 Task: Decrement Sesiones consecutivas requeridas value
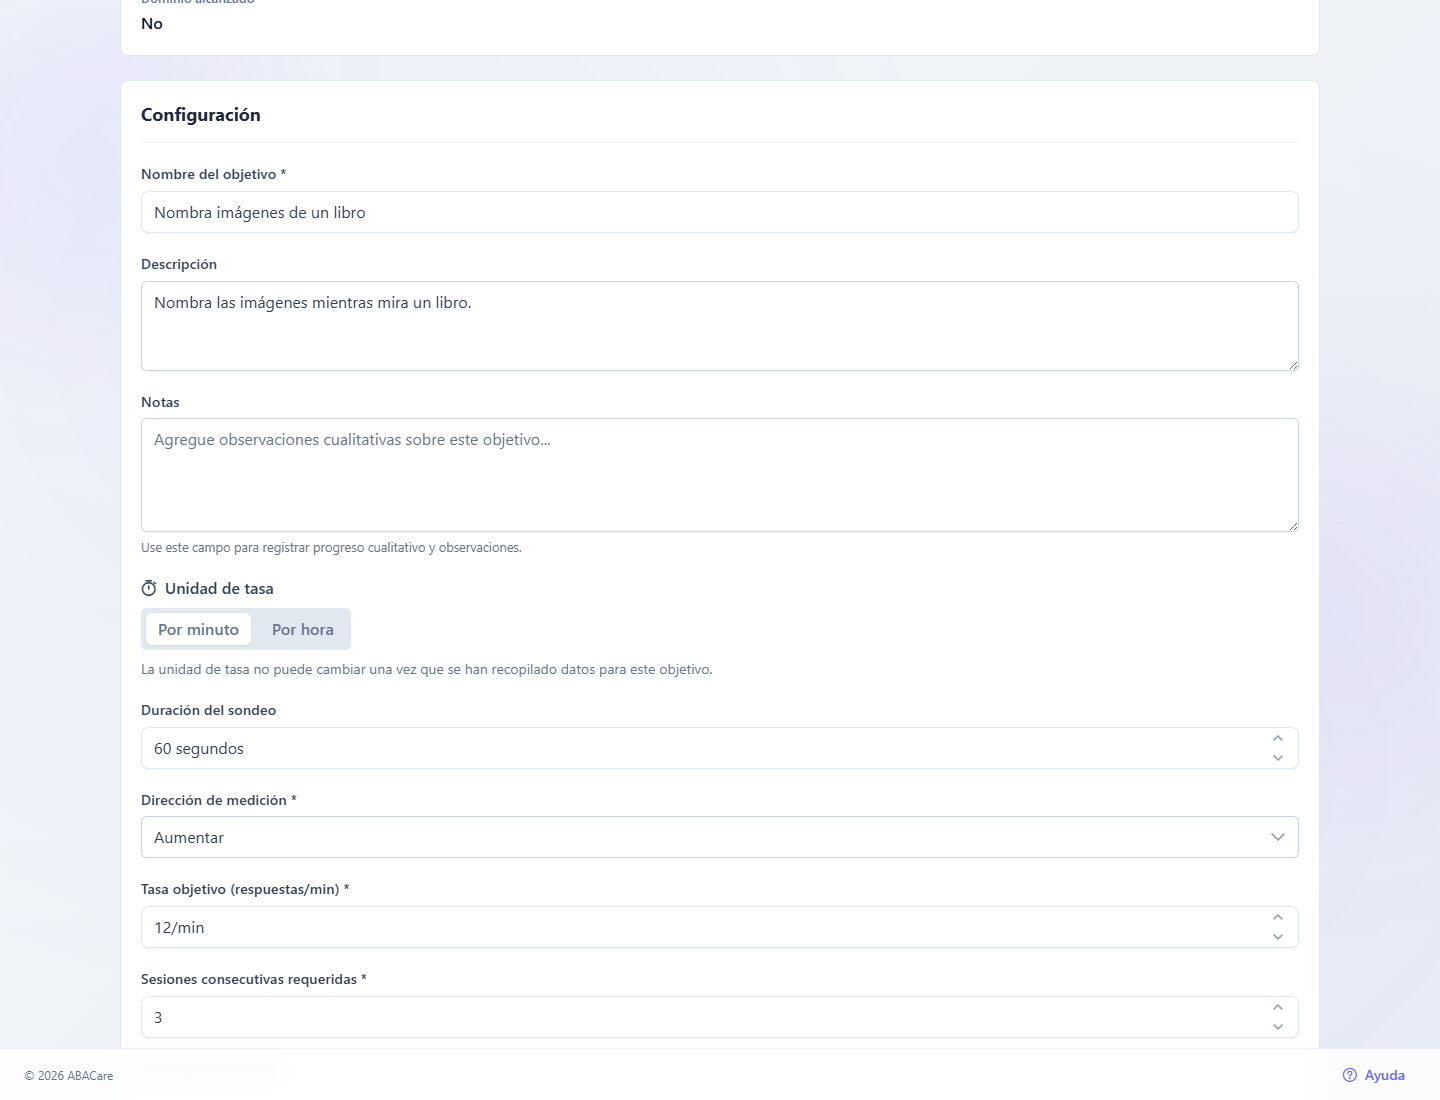[1278, 1027]
